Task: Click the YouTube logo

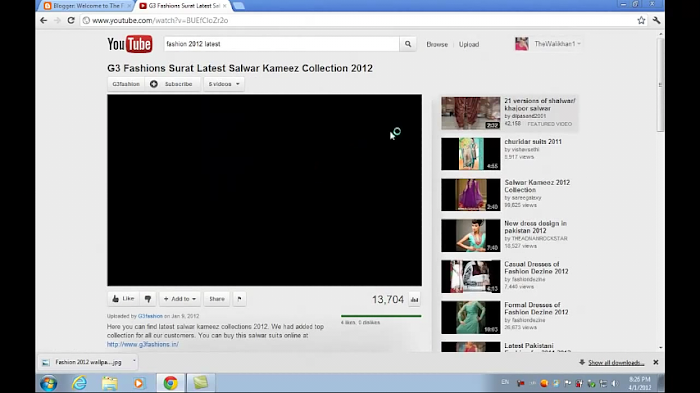Action: [x=129, y=44]
